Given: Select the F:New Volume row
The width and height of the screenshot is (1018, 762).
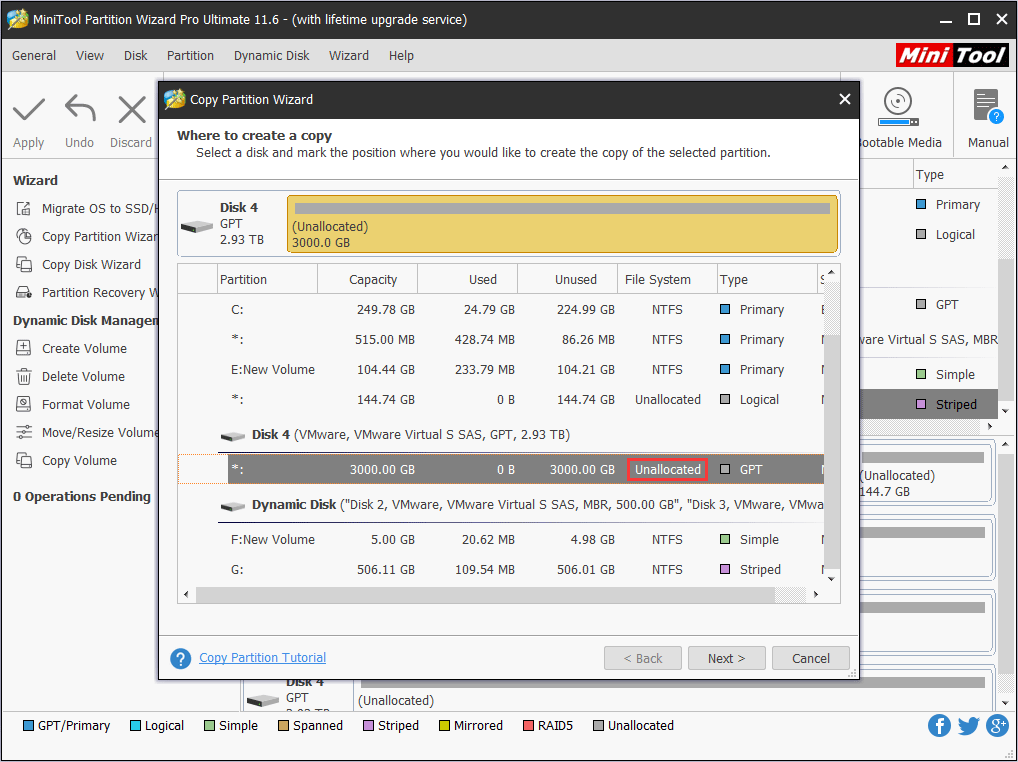Looking at the screenshot, I should 501,539.
